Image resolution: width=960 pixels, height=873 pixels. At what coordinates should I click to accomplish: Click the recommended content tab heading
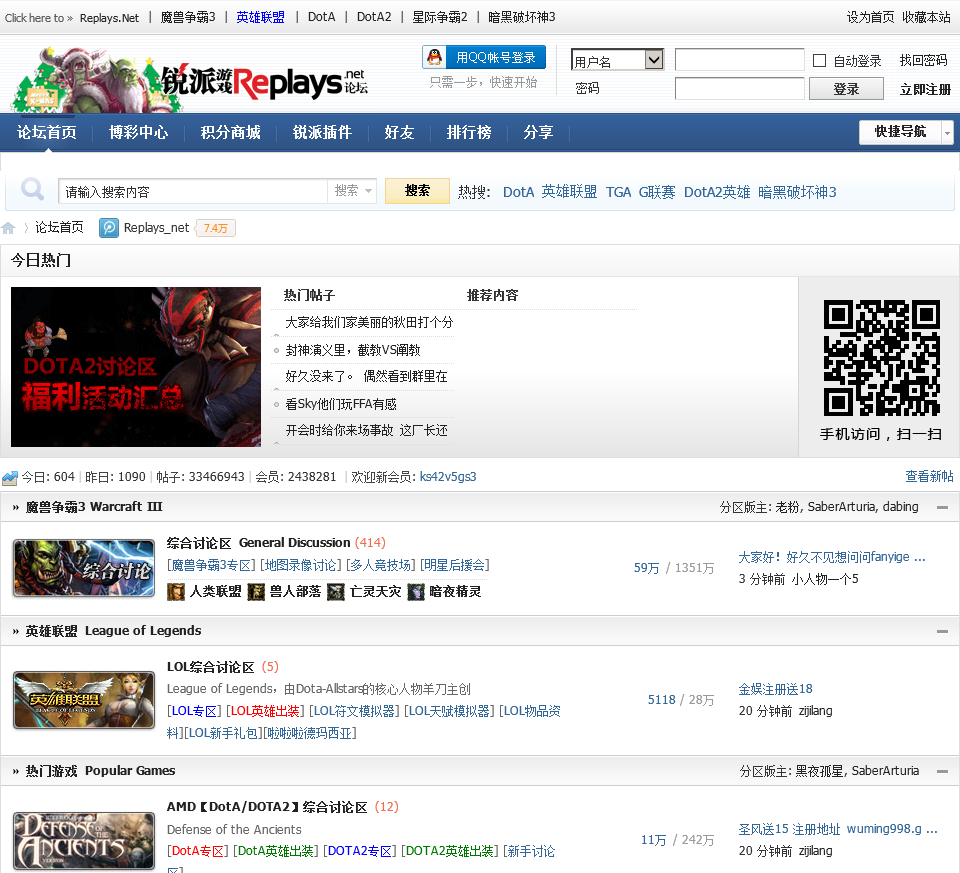[x=492, y=295]
